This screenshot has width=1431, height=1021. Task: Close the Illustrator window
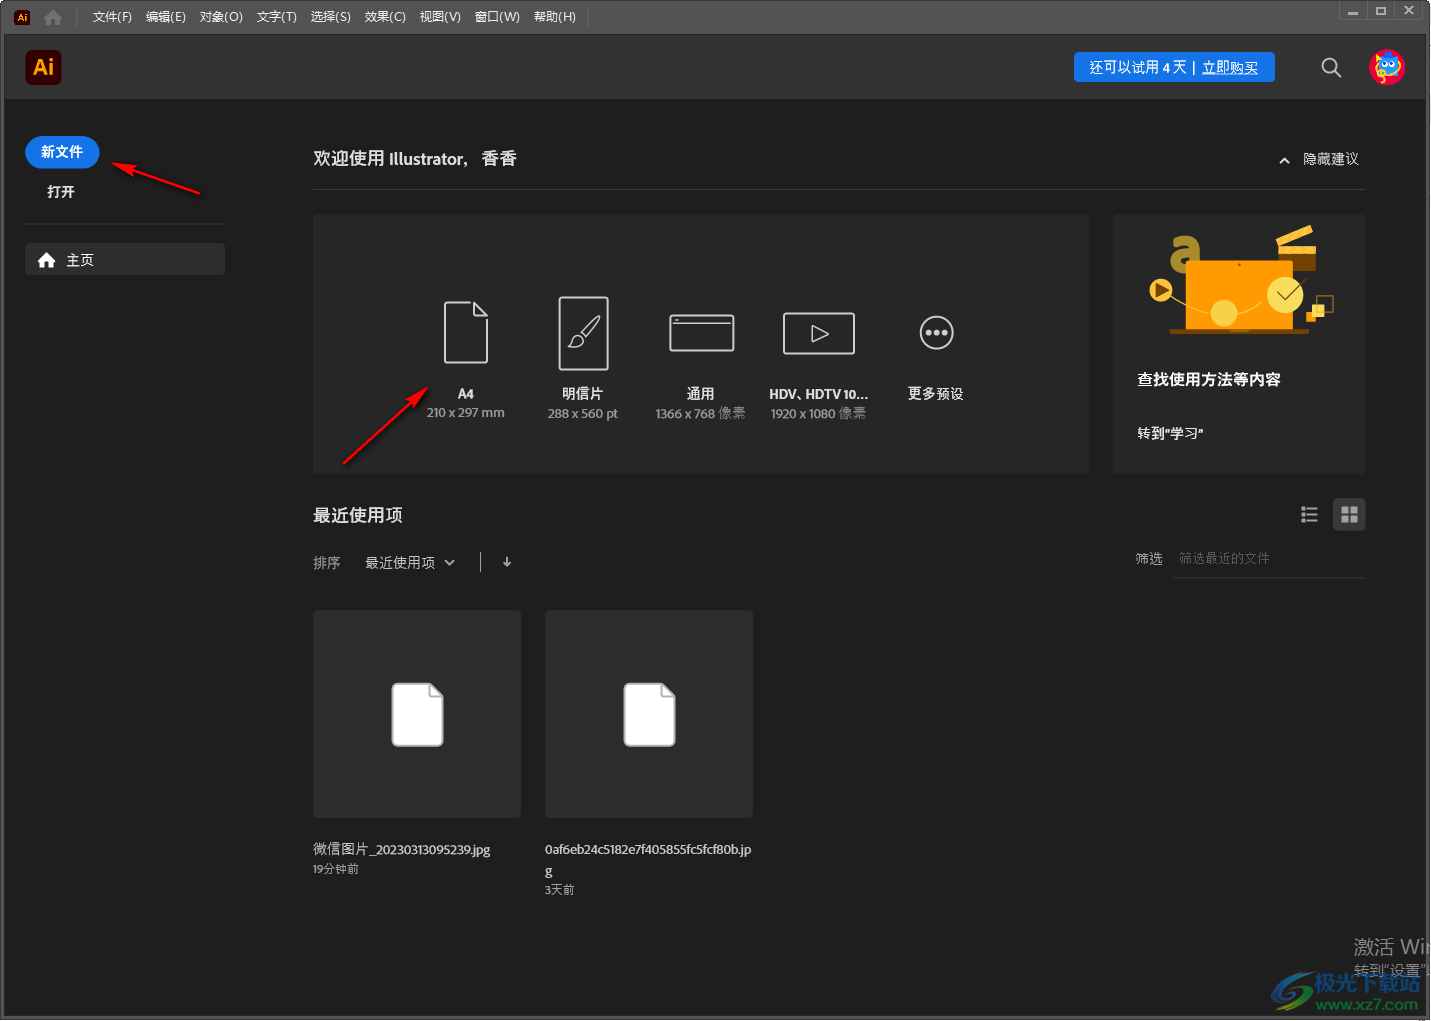[x=1409, y=11]
